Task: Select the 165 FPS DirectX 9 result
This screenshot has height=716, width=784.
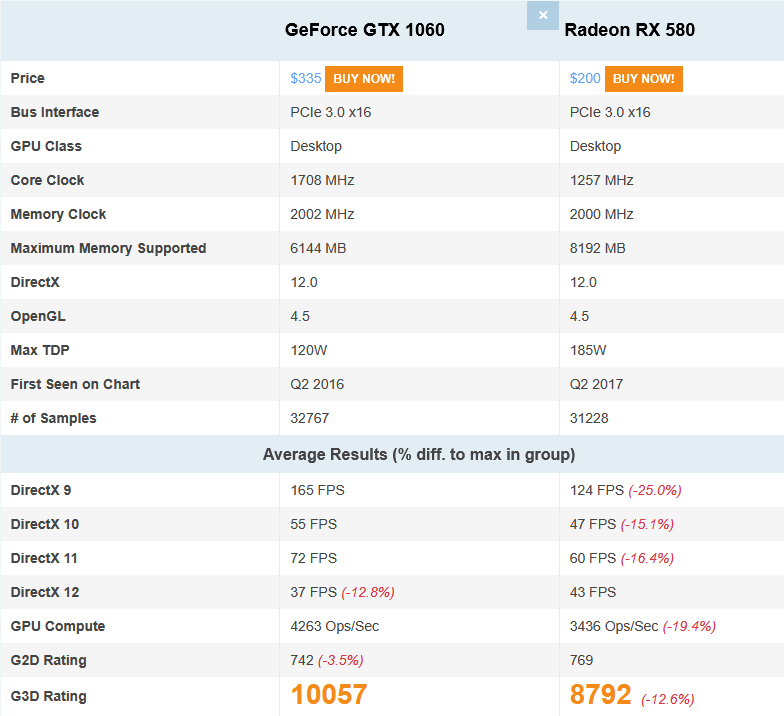Action: (x=318, y=490)
